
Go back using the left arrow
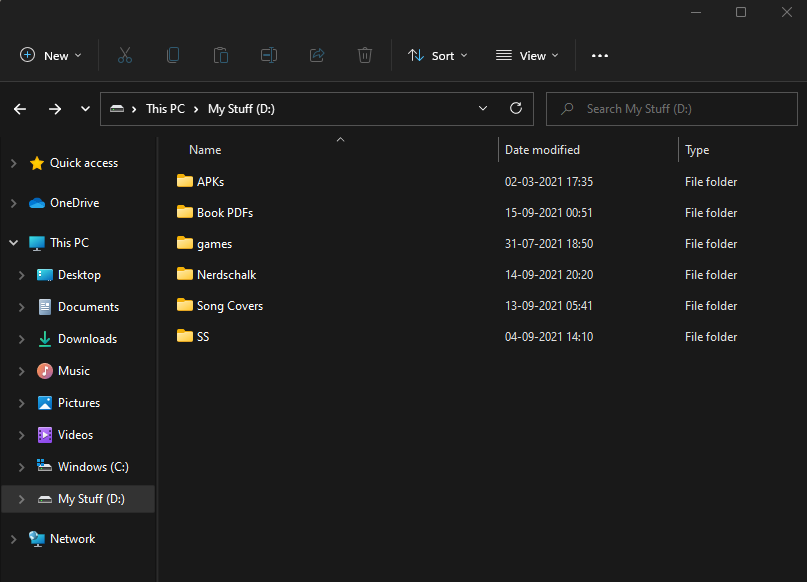21,109
